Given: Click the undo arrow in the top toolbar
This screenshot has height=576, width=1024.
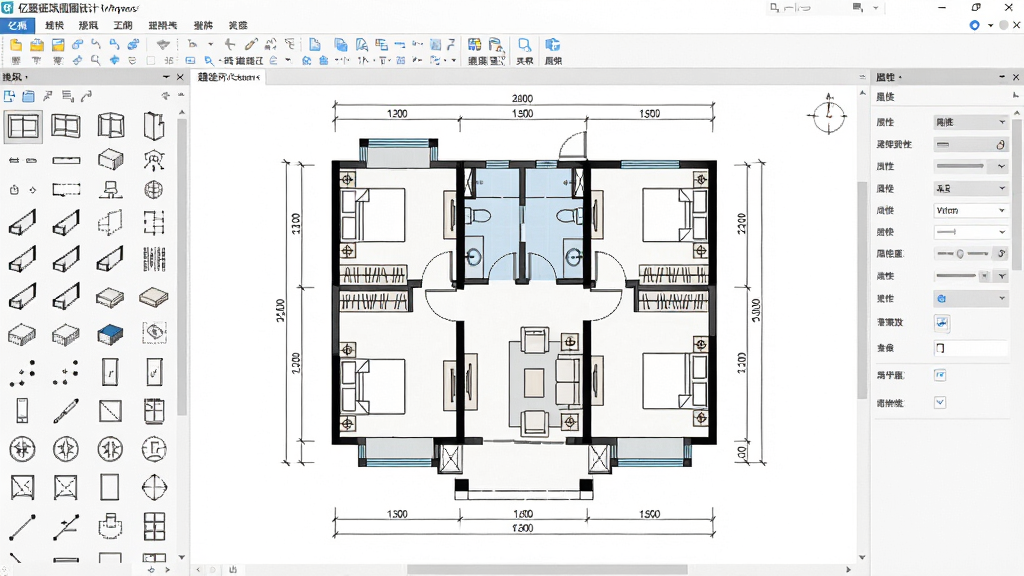Looking at the screenshot, I should 95,44.
